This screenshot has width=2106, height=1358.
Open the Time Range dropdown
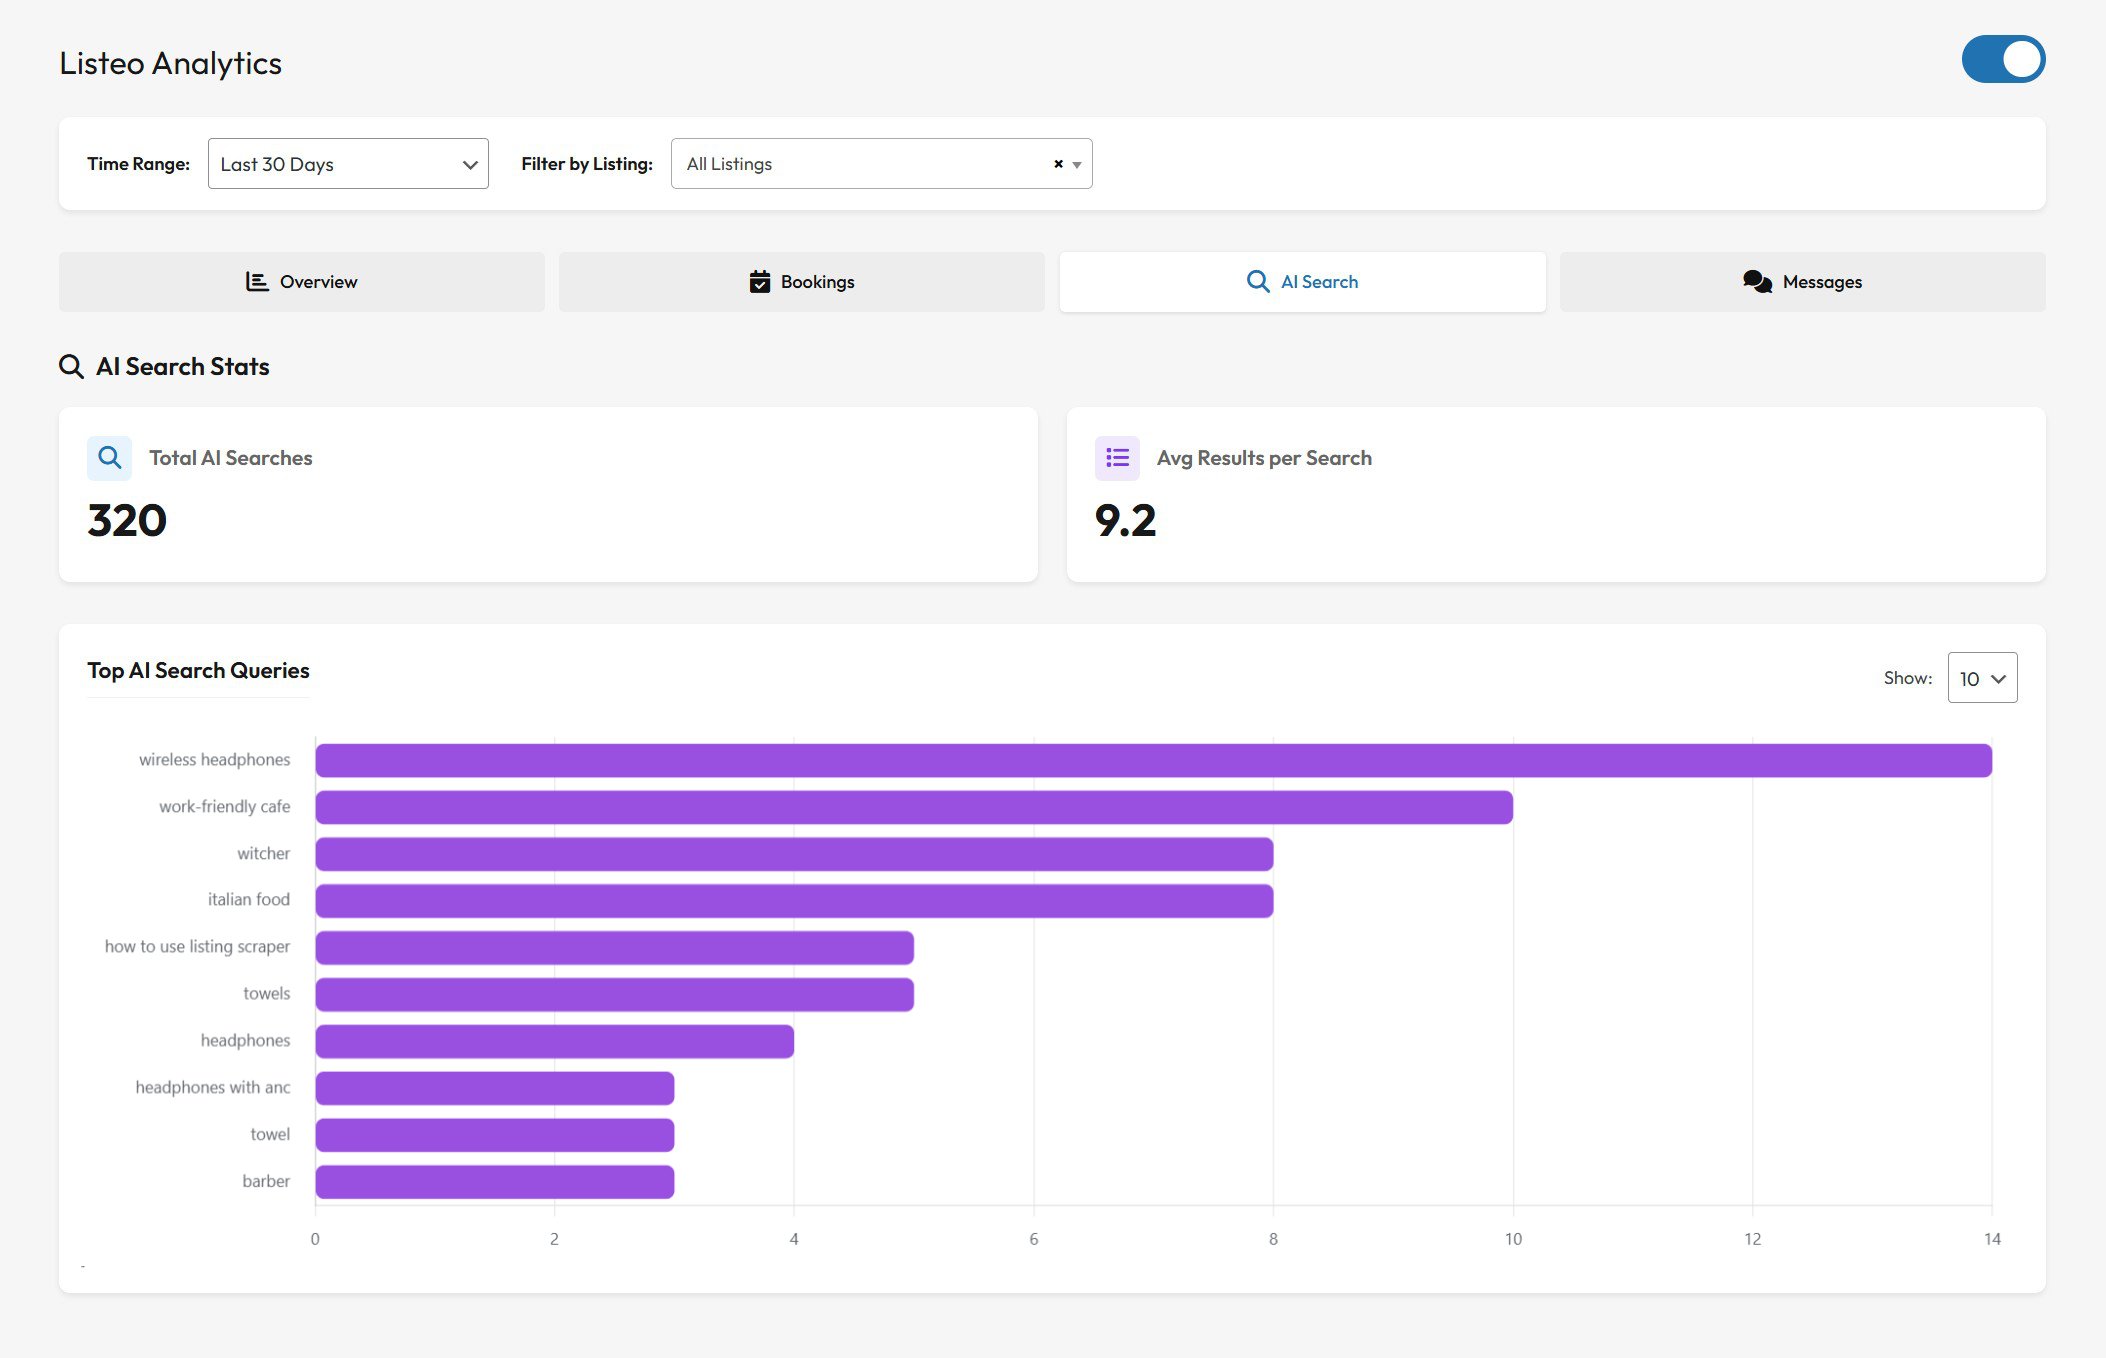click(x=347, y=163)
